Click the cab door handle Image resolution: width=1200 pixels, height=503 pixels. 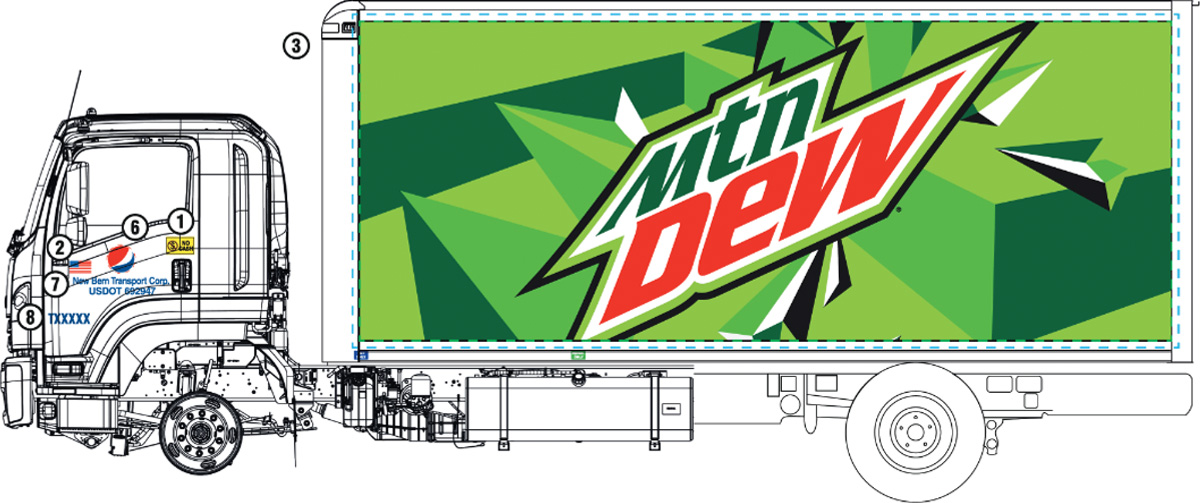pos(181,275)
